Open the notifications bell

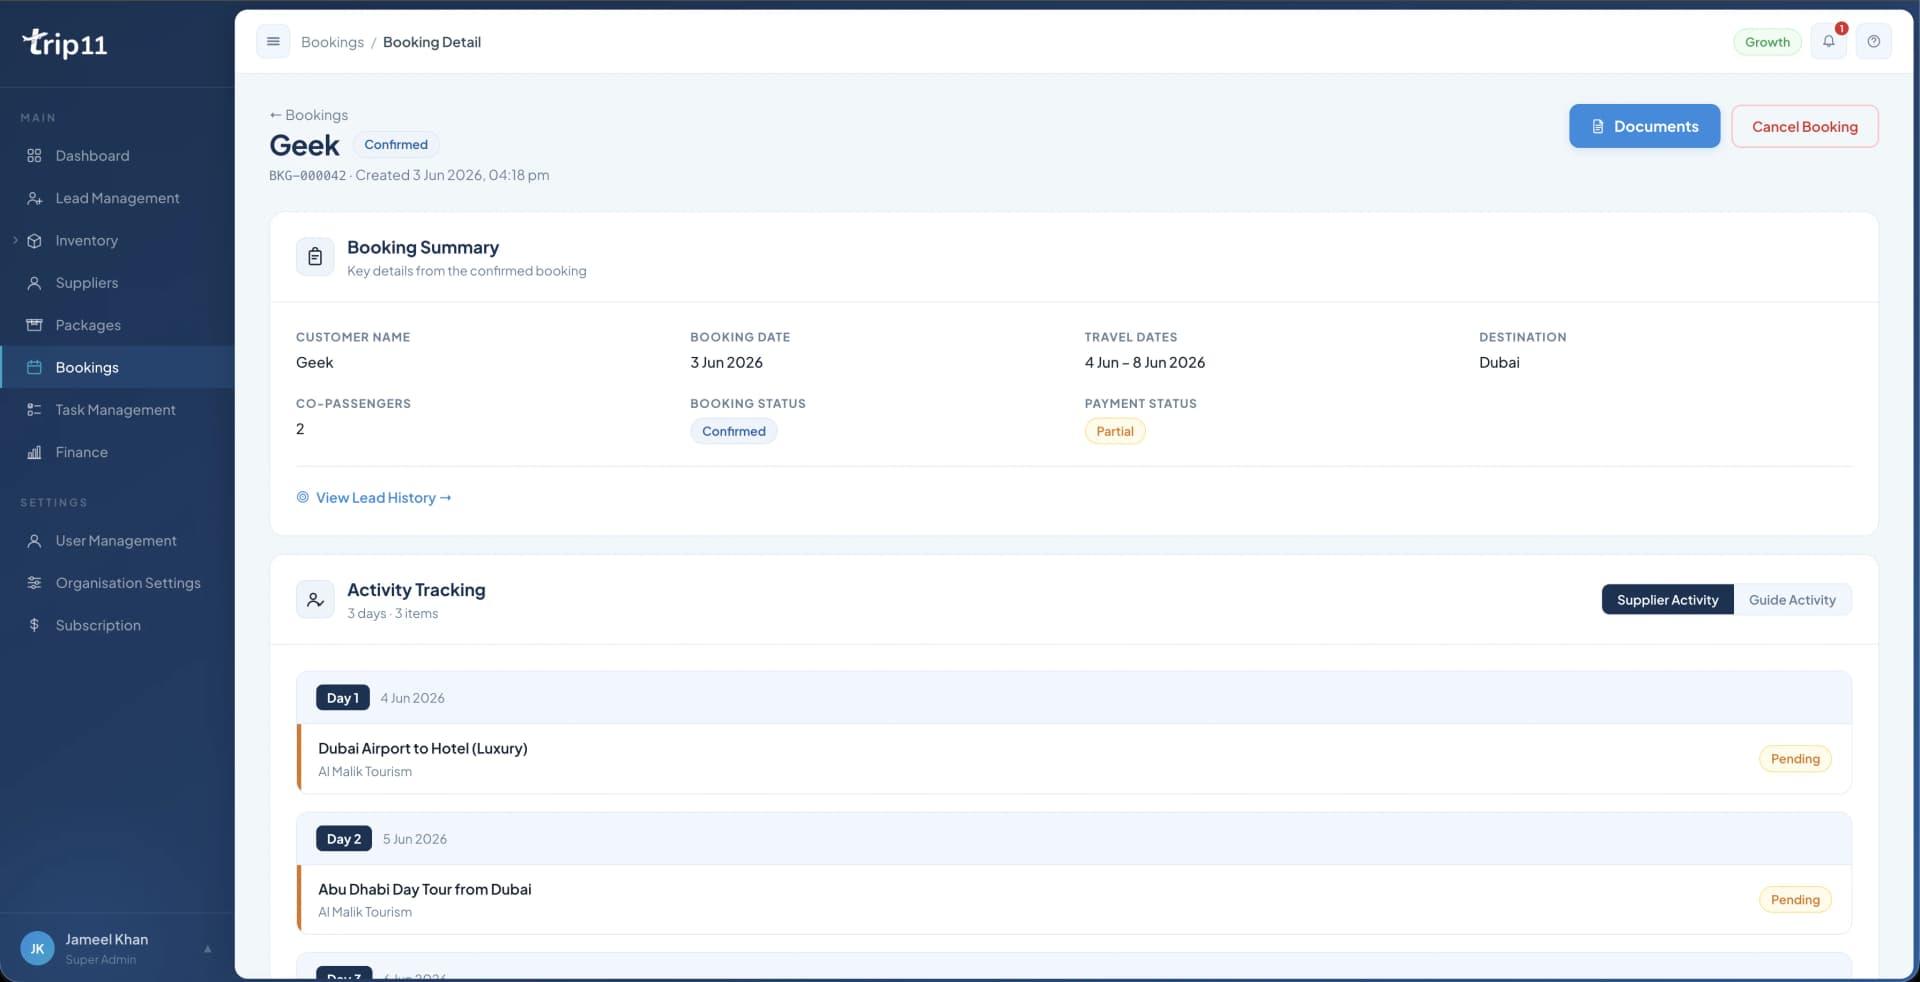click(x=1828, y=42)
